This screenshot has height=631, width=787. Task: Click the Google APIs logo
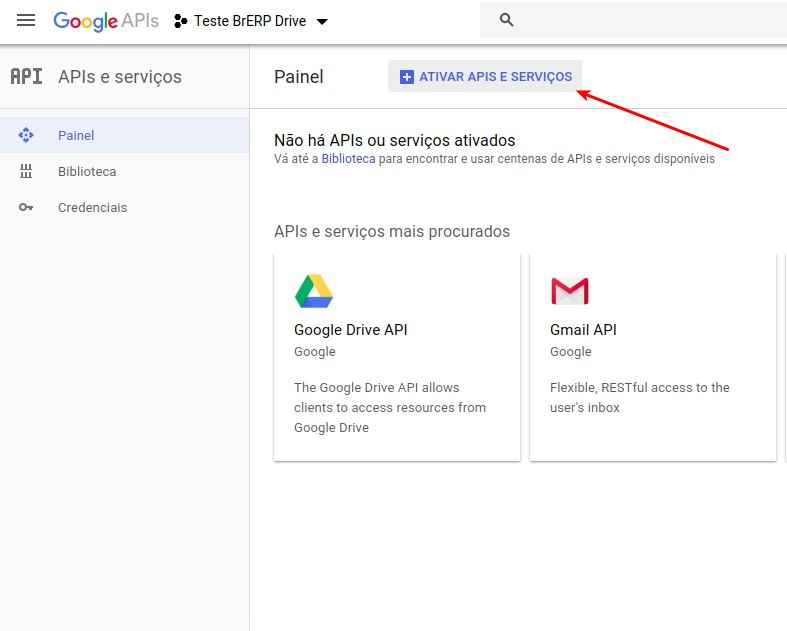pyautogui.click(x=105, y=21)
